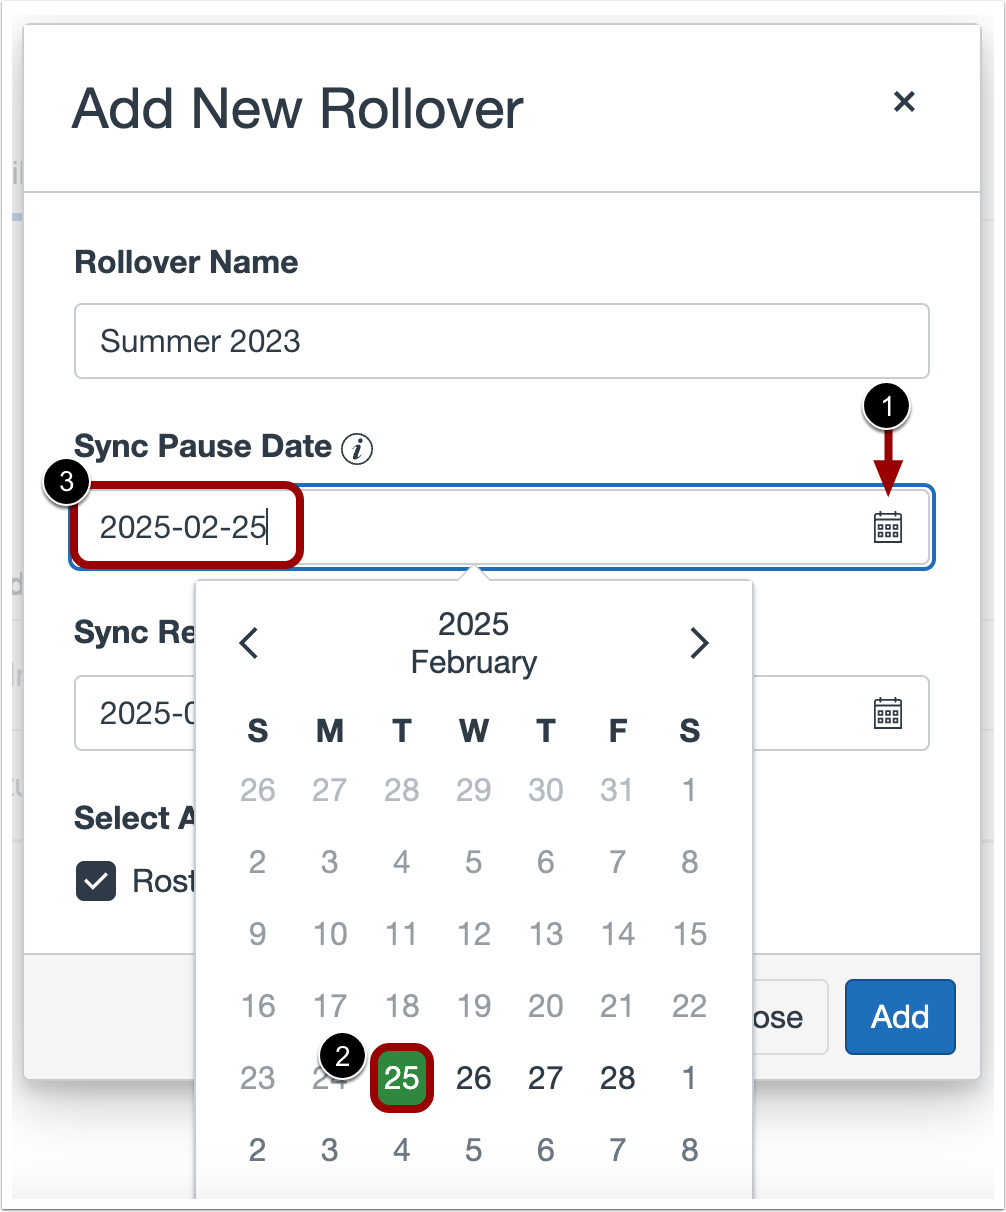Focus the Rollover Name text field
The image size is (1006, 1212).
(500, 341)
